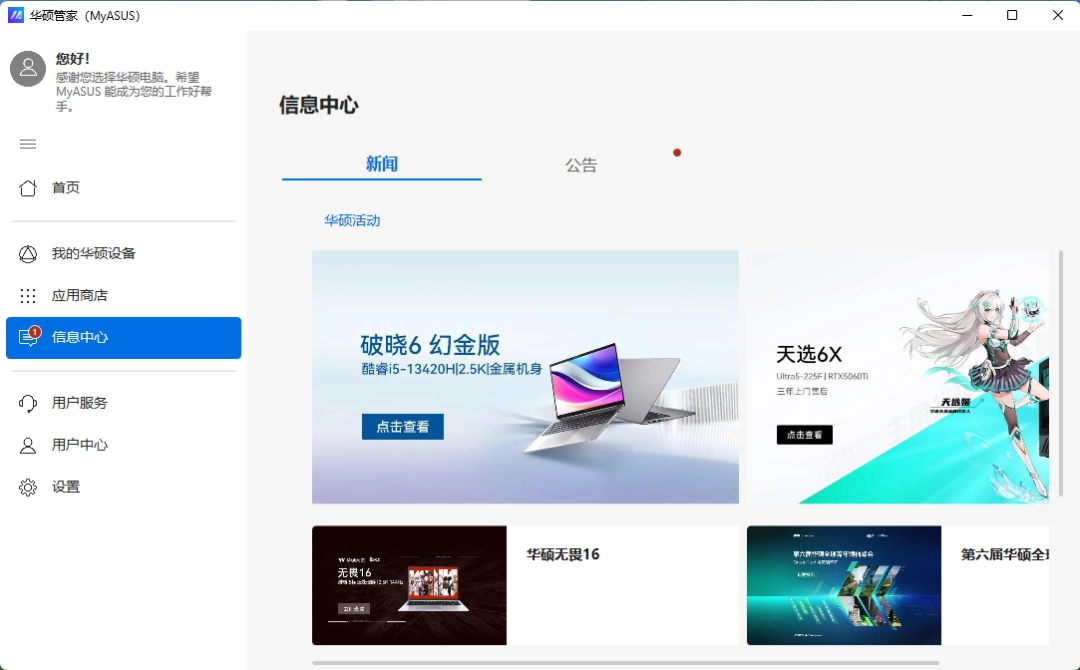Stay on the 新闻 news tab
The width and height of the screenshot is (1080, 670).
(381, 165)
